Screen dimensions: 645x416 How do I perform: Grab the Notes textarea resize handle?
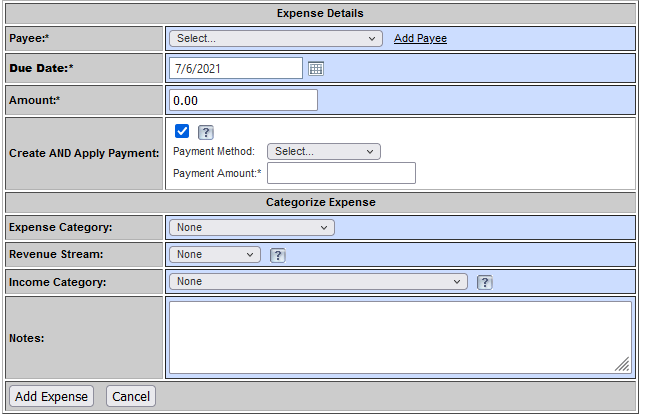tap(622, 366)
